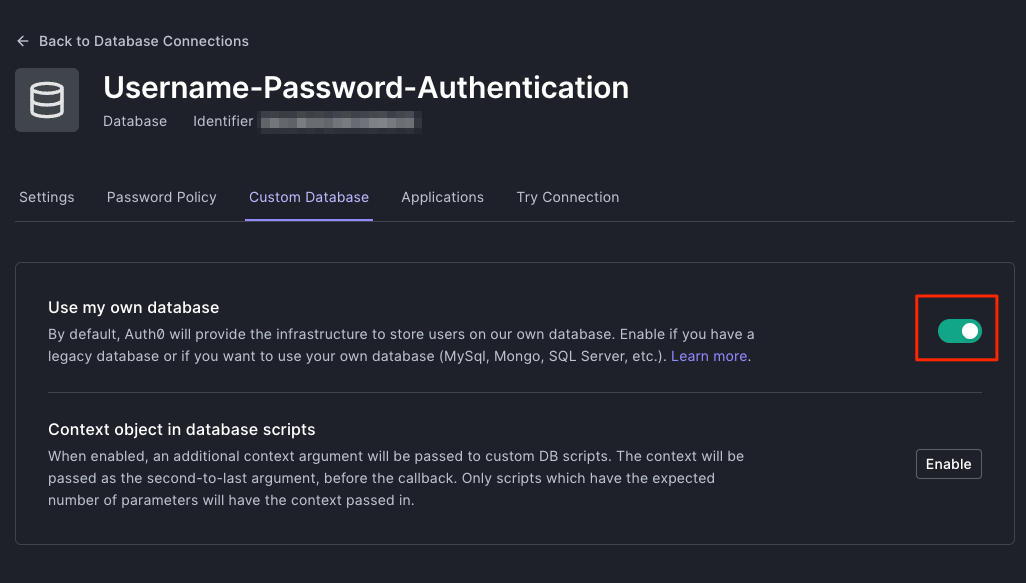Open the Learn more link
Image resolution: width=1026 pixels, height=583 pixels.
[x=709, y=356]
